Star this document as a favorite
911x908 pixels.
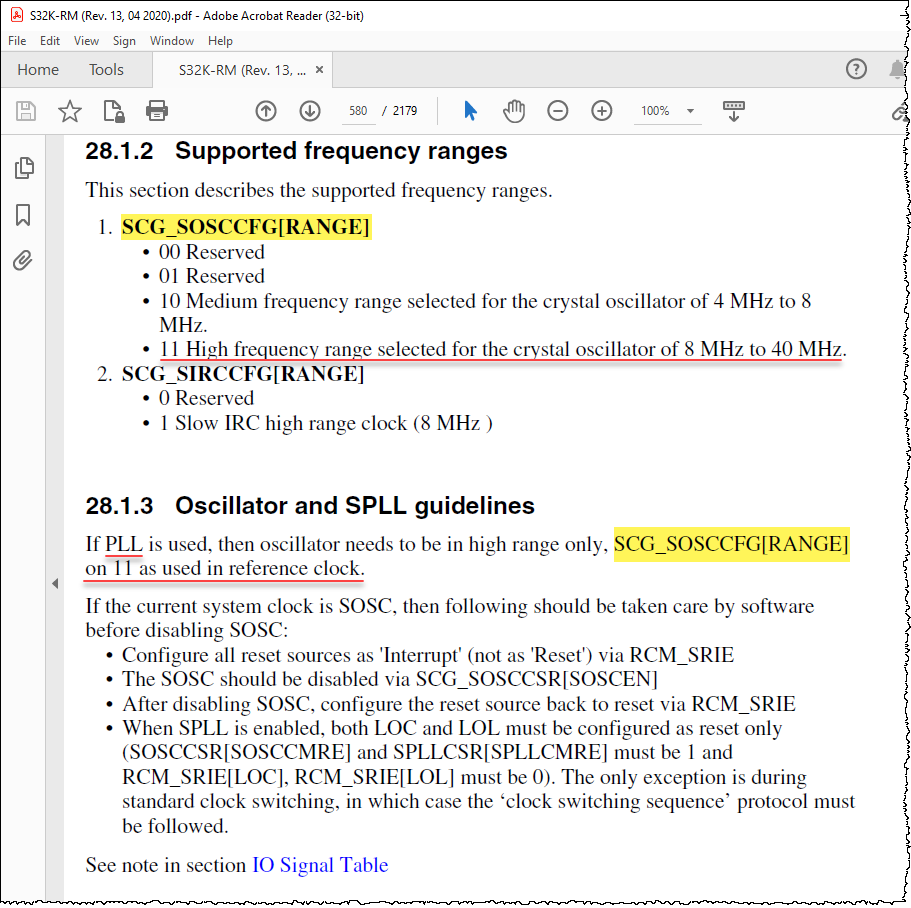point(70,111)
